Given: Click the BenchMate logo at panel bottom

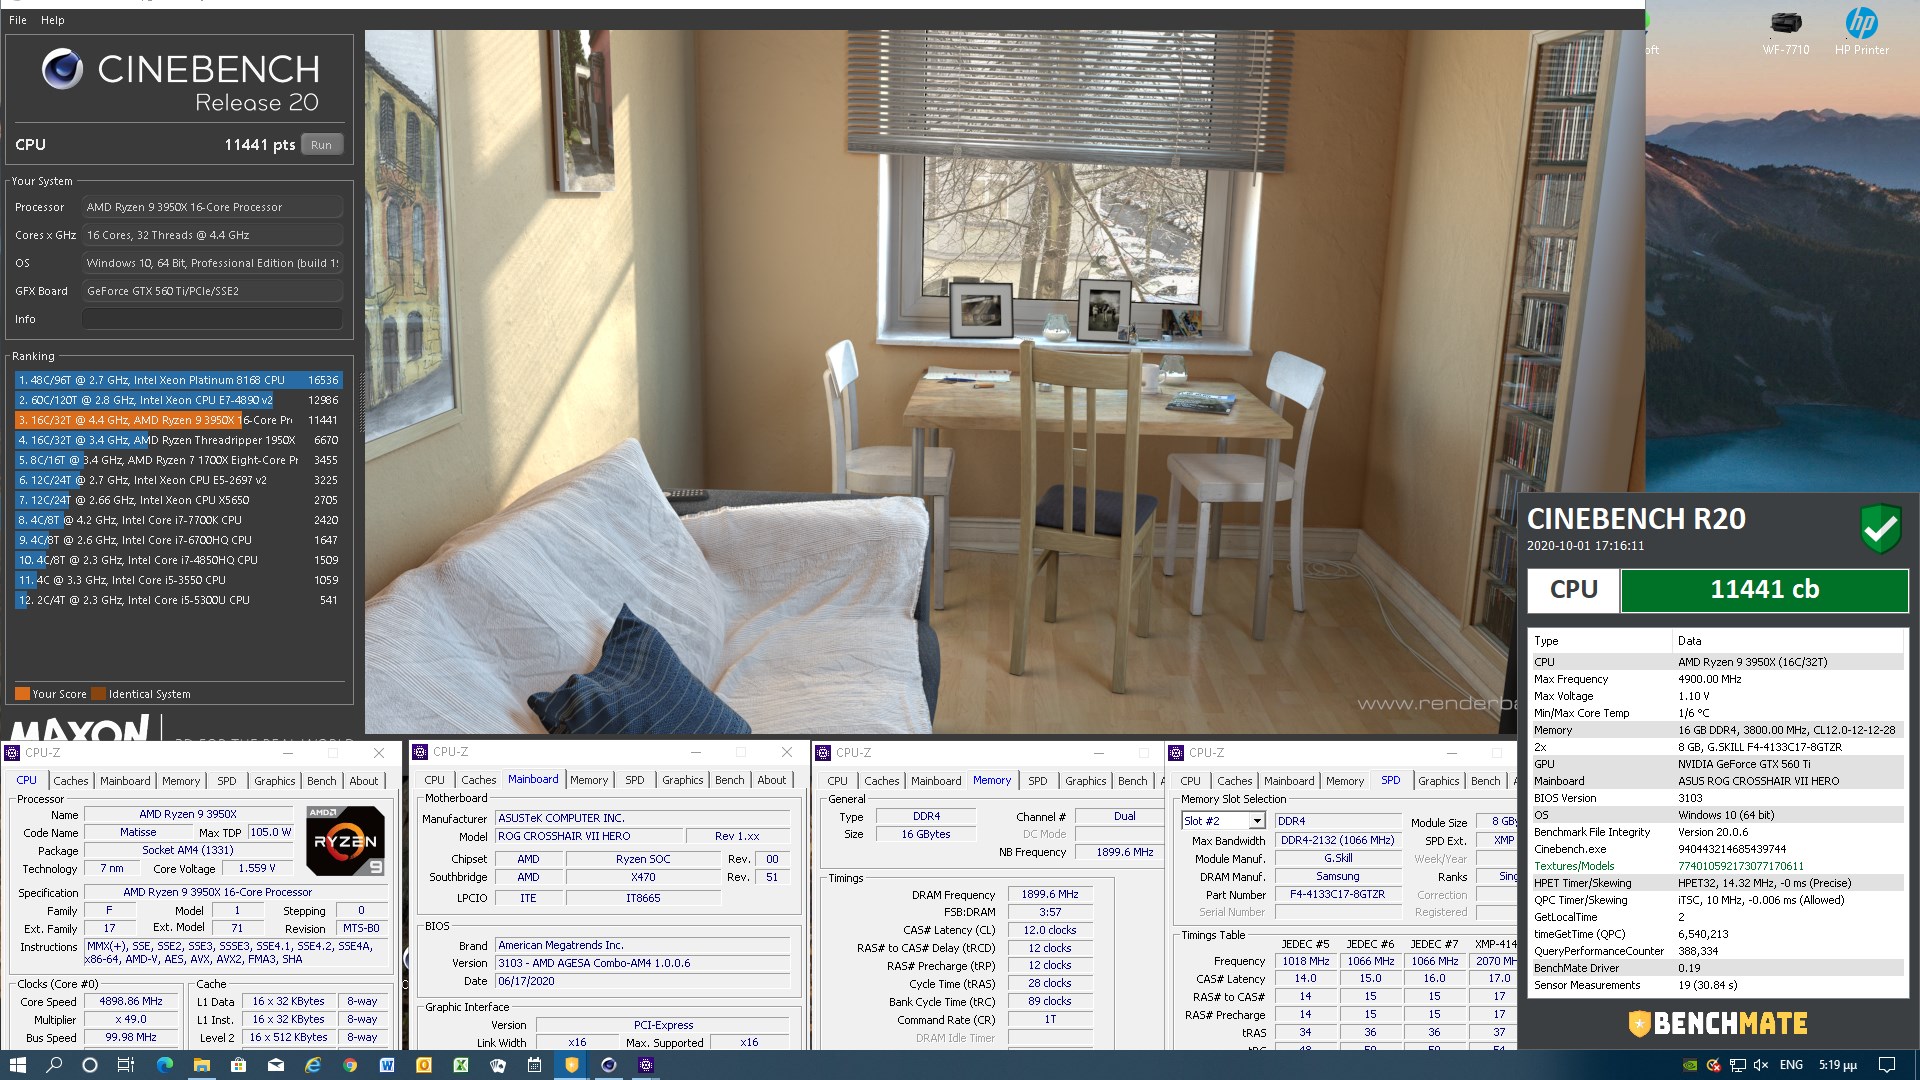Looking at the screenshot, I should (x=1717, y=1023).
